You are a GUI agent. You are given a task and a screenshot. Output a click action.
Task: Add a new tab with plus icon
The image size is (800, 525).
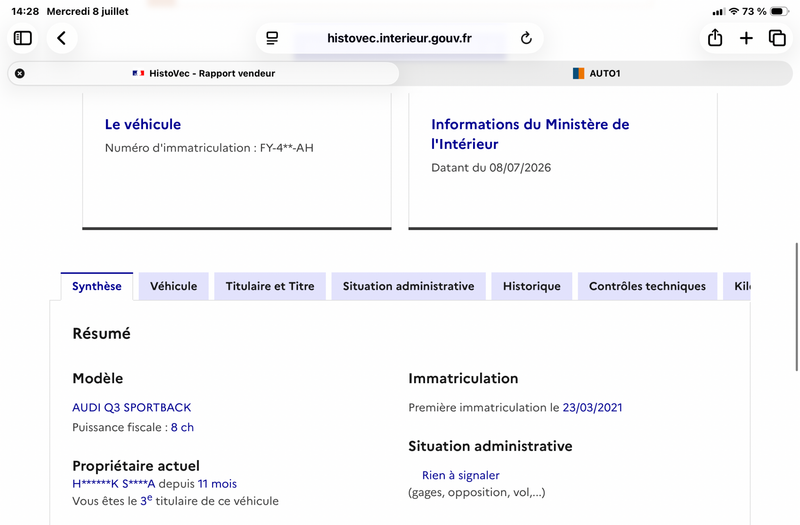click(x=746, y=38)
